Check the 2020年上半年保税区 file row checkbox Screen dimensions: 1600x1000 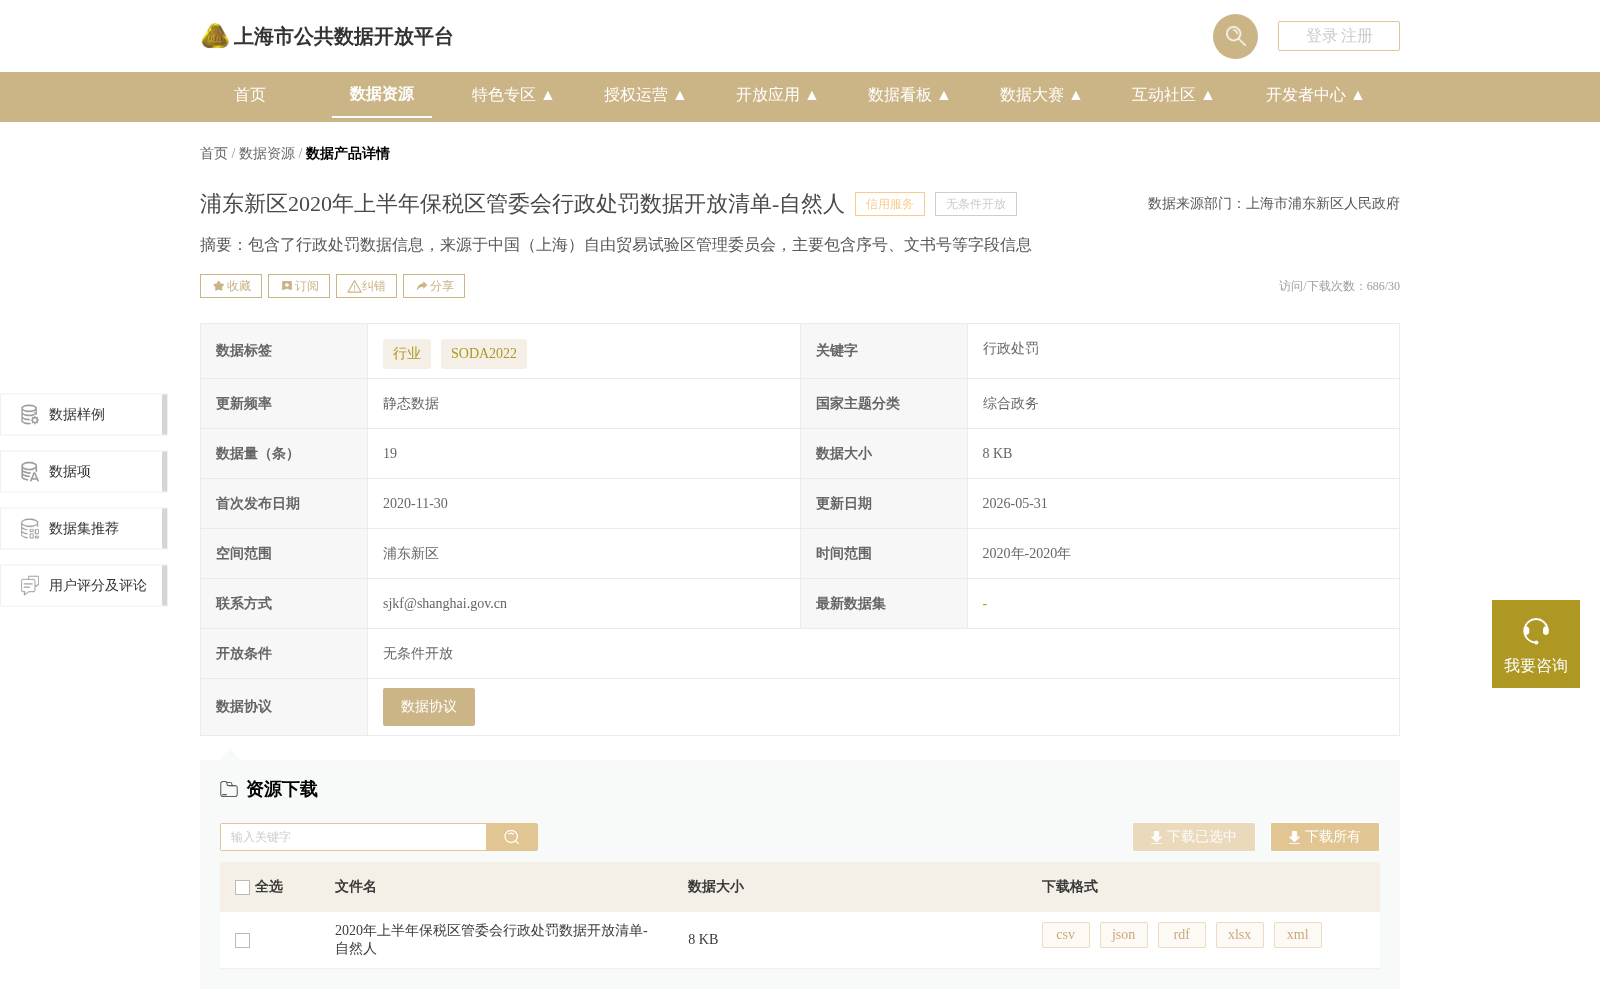tap(242, 940)
